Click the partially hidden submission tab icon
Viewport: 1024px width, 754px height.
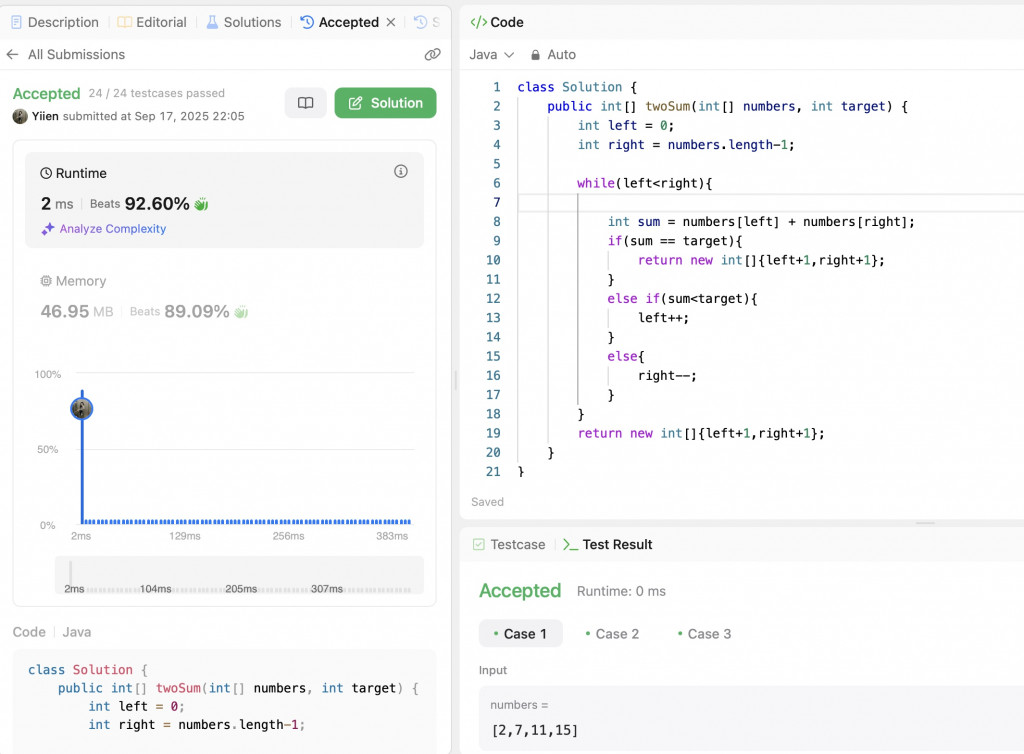coord(421,22)
